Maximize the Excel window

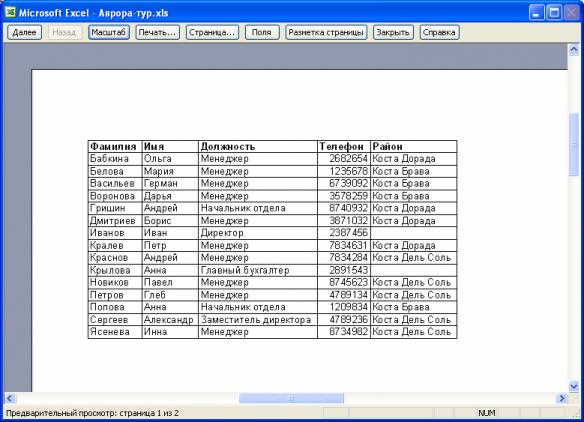click(554, 13)
